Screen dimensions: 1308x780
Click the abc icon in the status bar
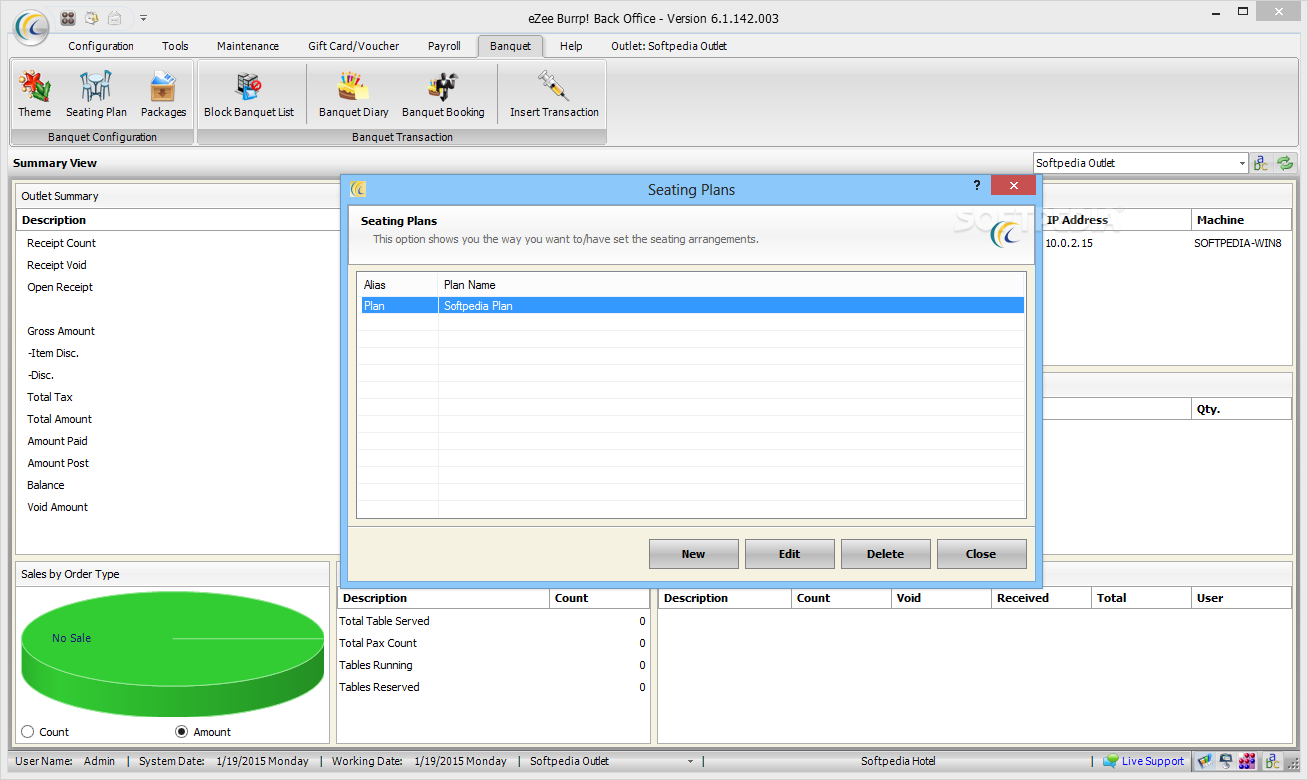1272,761
